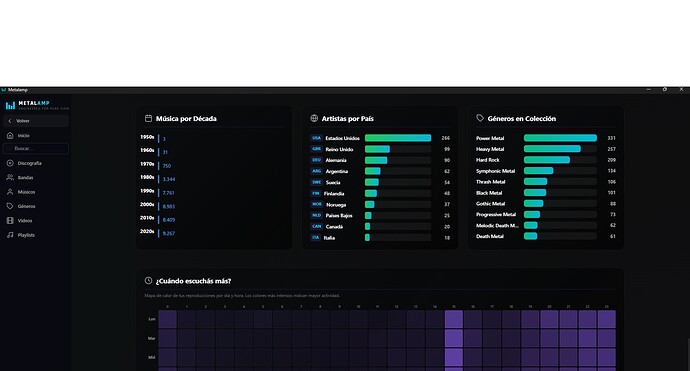
Task: Click the home icon beside Inicio
Action: [x=10, y=136]
